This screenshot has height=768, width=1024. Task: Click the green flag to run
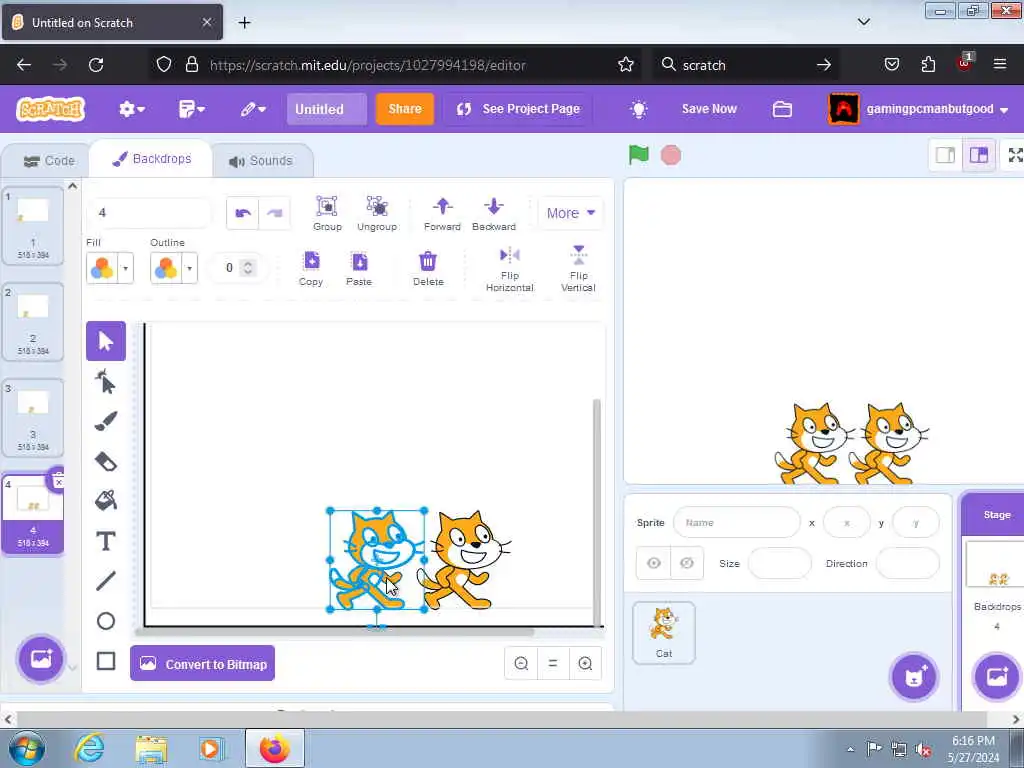coord(638,155)
